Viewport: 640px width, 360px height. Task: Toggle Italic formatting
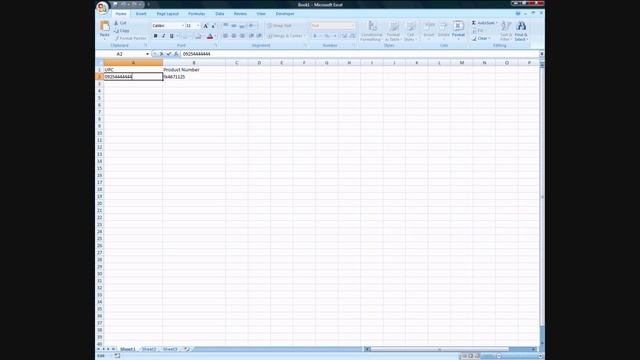click(x=163, y=36)
